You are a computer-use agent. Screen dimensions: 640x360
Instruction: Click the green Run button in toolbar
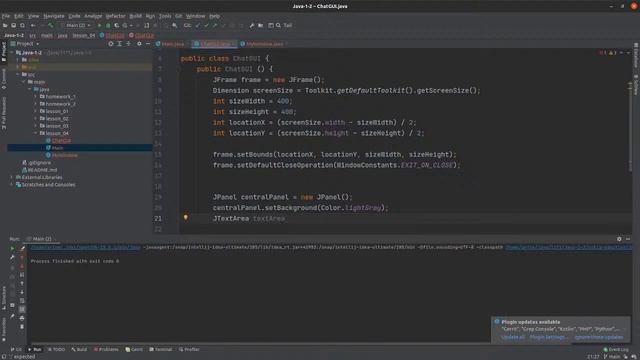tap(99, 25)
